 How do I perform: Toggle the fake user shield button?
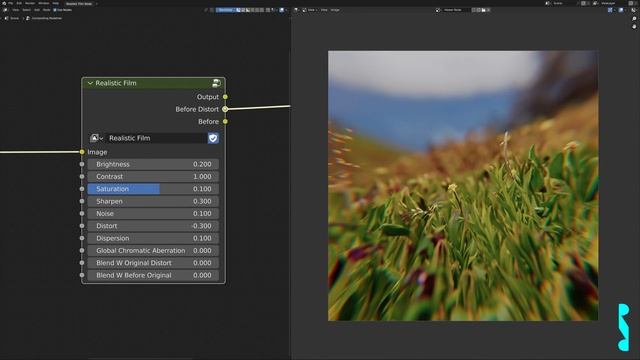click(213, 138)
